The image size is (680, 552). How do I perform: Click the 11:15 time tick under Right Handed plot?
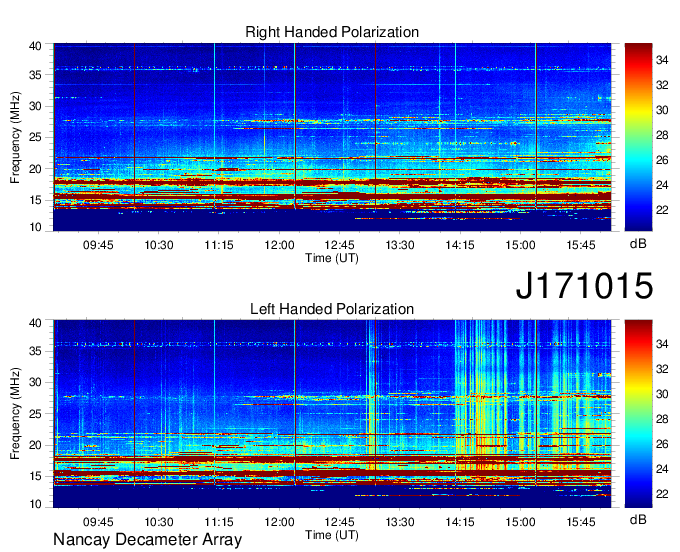point(219,245)
